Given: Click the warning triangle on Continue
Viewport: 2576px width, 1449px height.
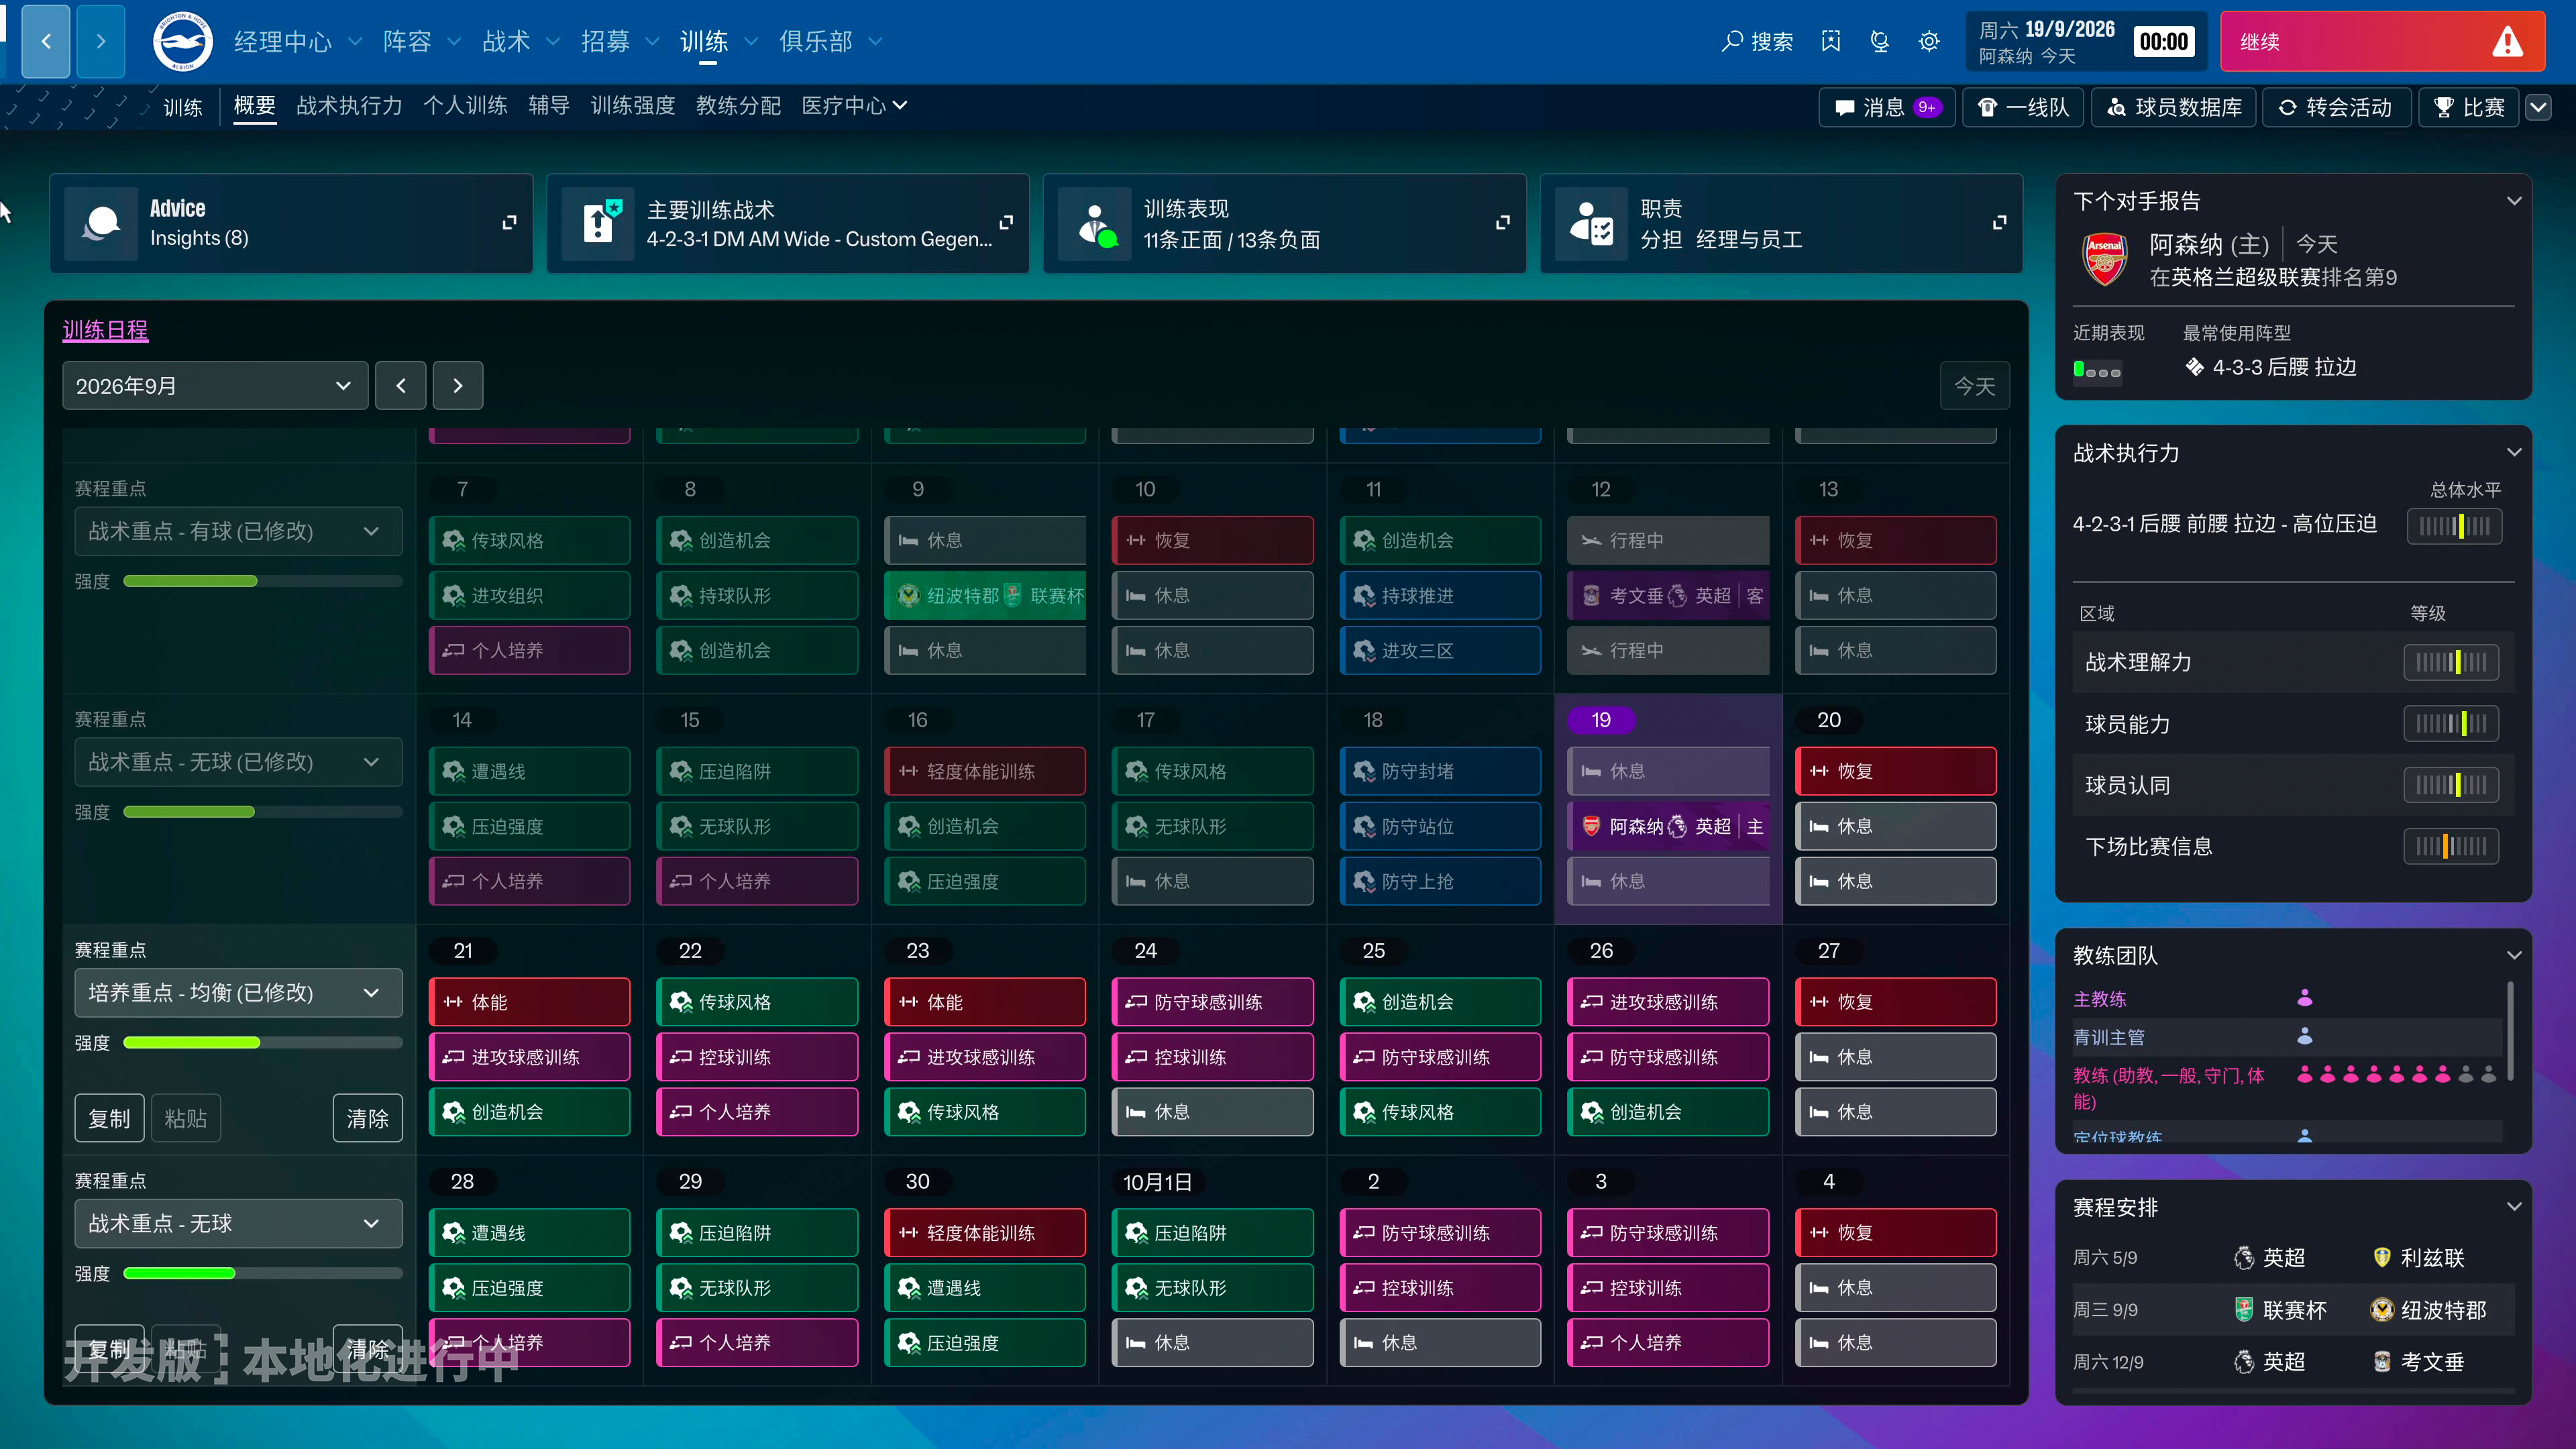Looking at the screenshot, I should 2506,42.
